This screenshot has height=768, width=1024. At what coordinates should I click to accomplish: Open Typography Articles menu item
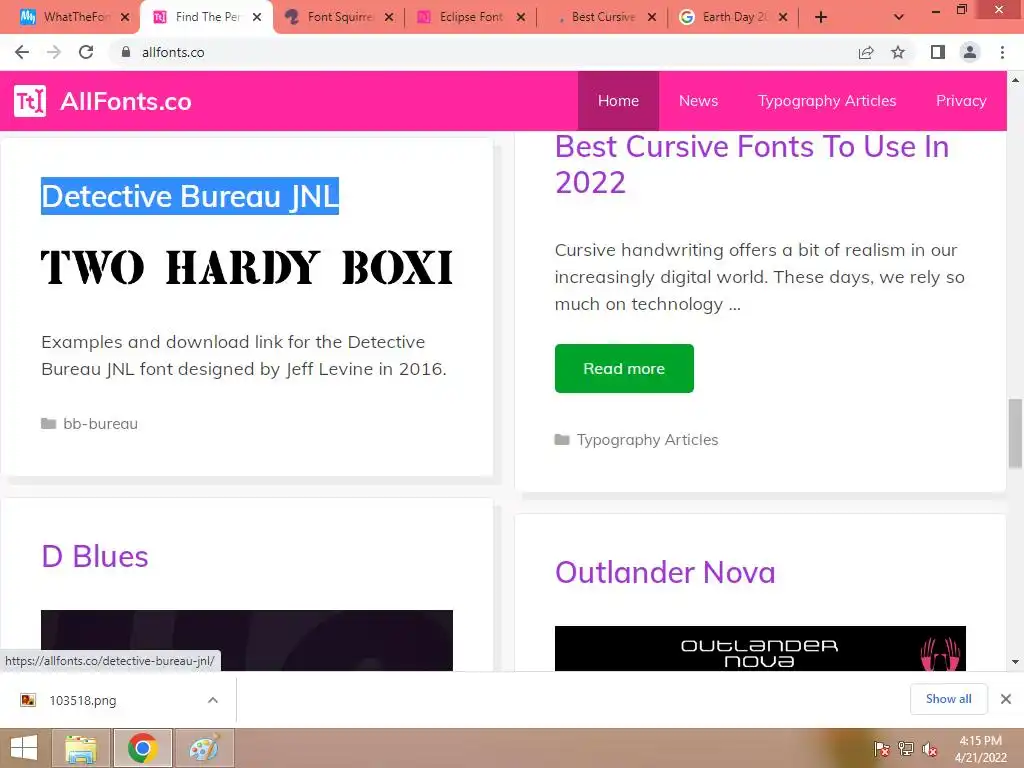pyautogui.click(x=827, y=101)
